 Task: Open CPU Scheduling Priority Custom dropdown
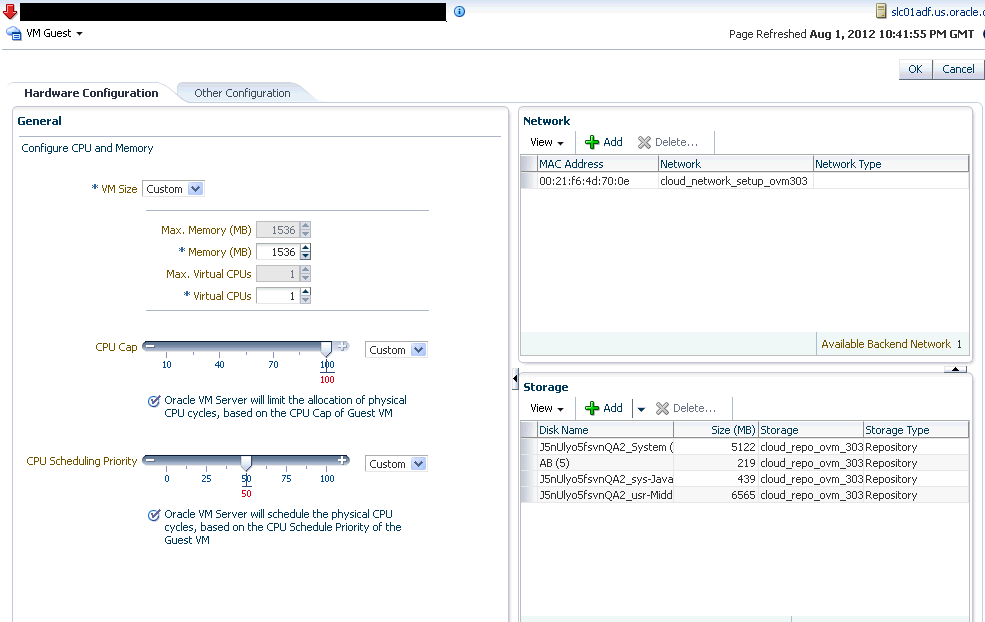click(396, 464)
